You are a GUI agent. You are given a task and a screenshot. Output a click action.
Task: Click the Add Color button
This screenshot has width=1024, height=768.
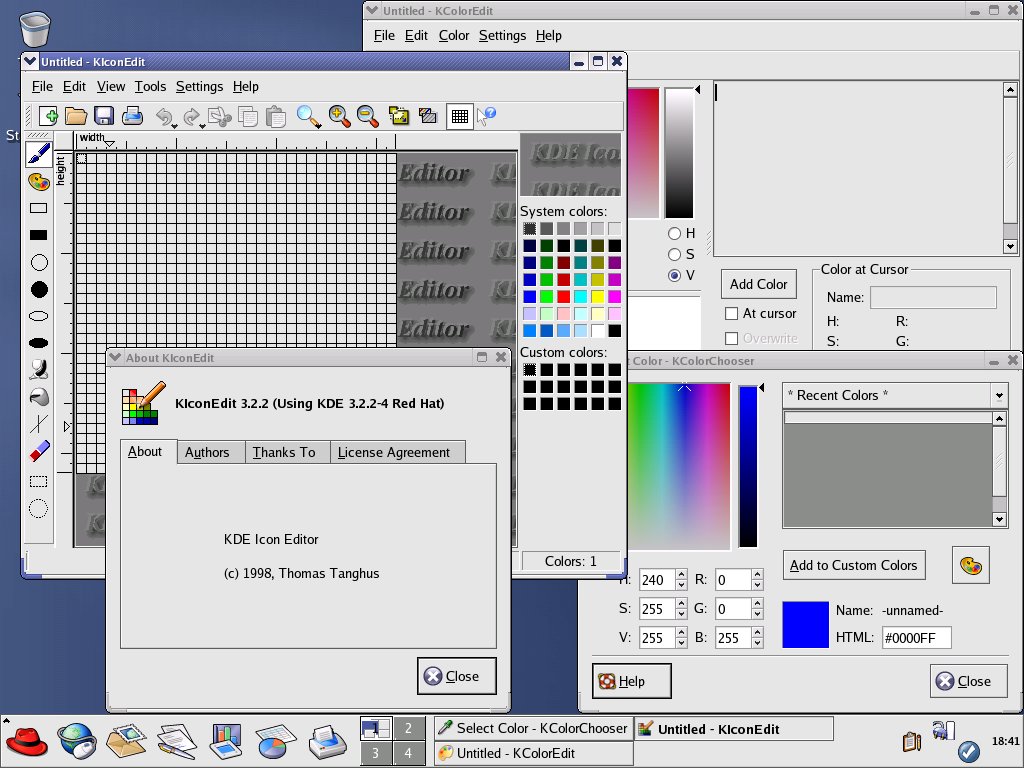758,284
